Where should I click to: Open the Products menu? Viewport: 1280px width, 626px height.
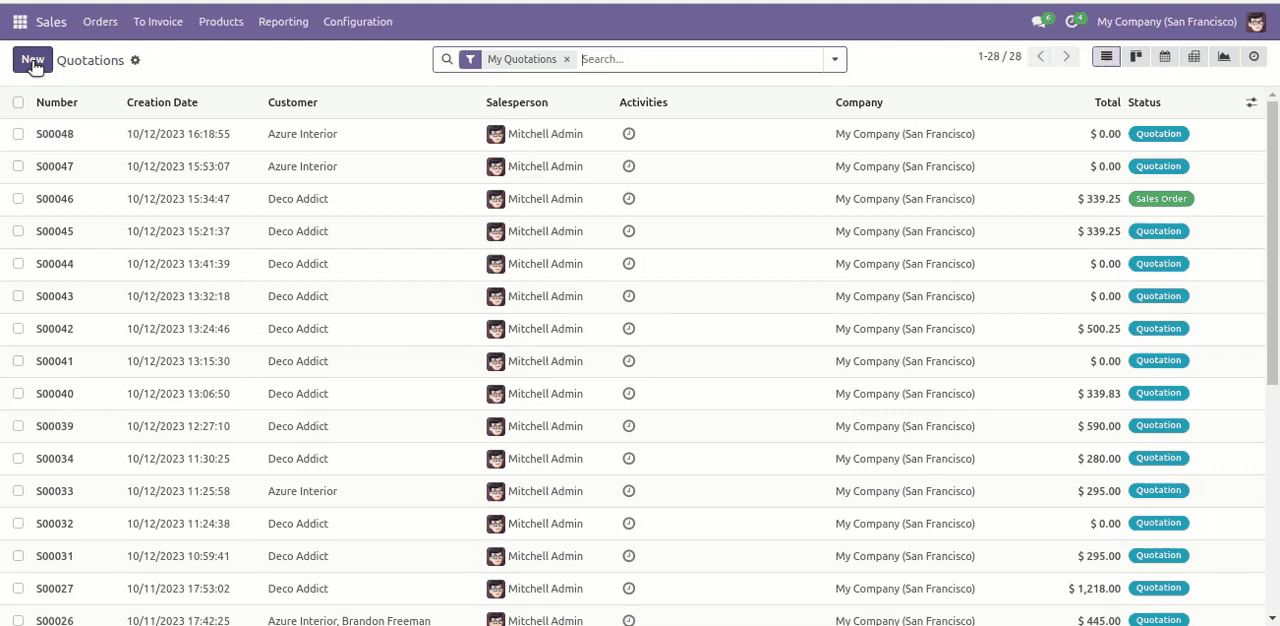(221, 21)
